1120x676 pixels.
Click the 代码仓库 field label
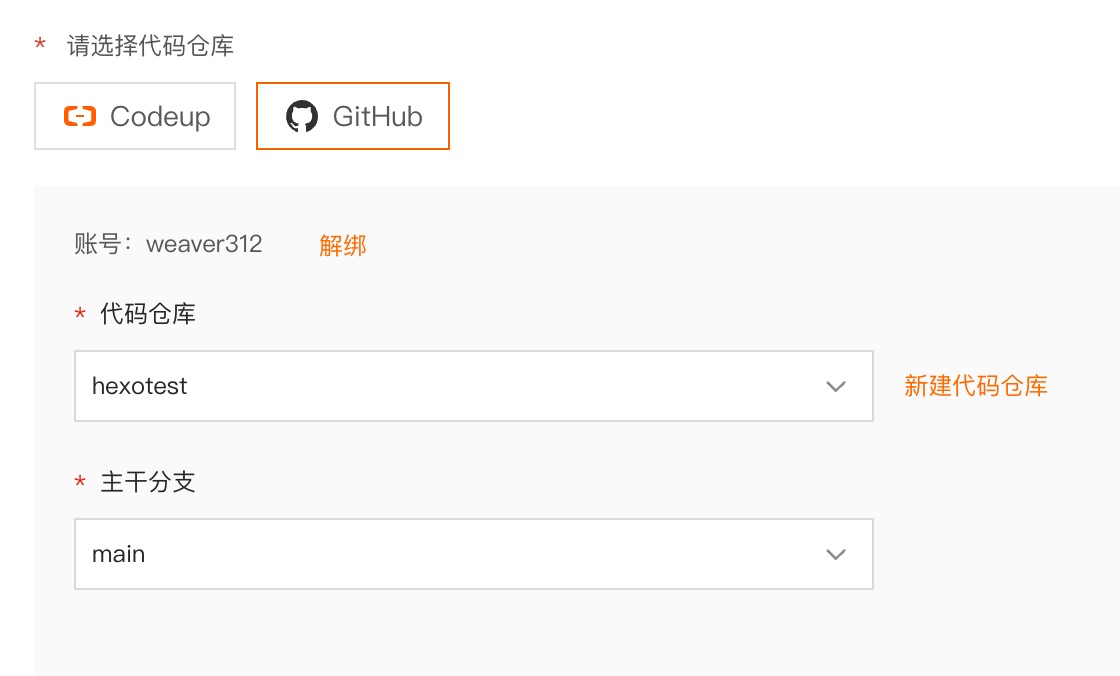(148, 314)
